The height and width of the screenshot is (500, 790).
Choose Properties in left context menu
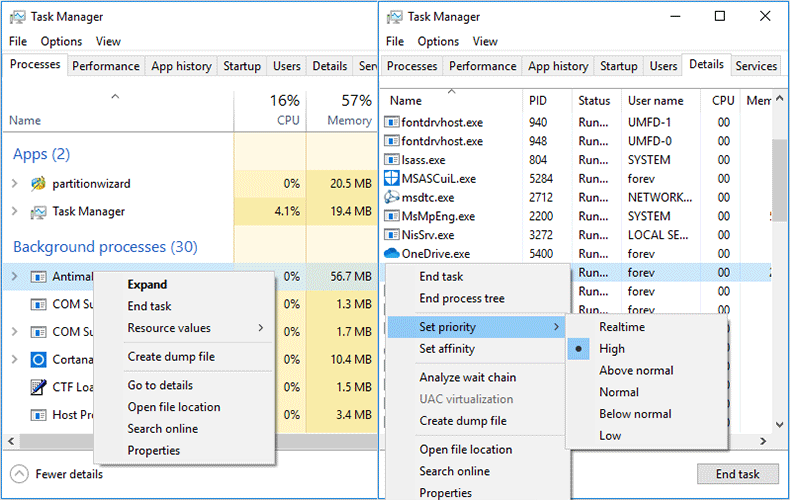pos(154,451)
